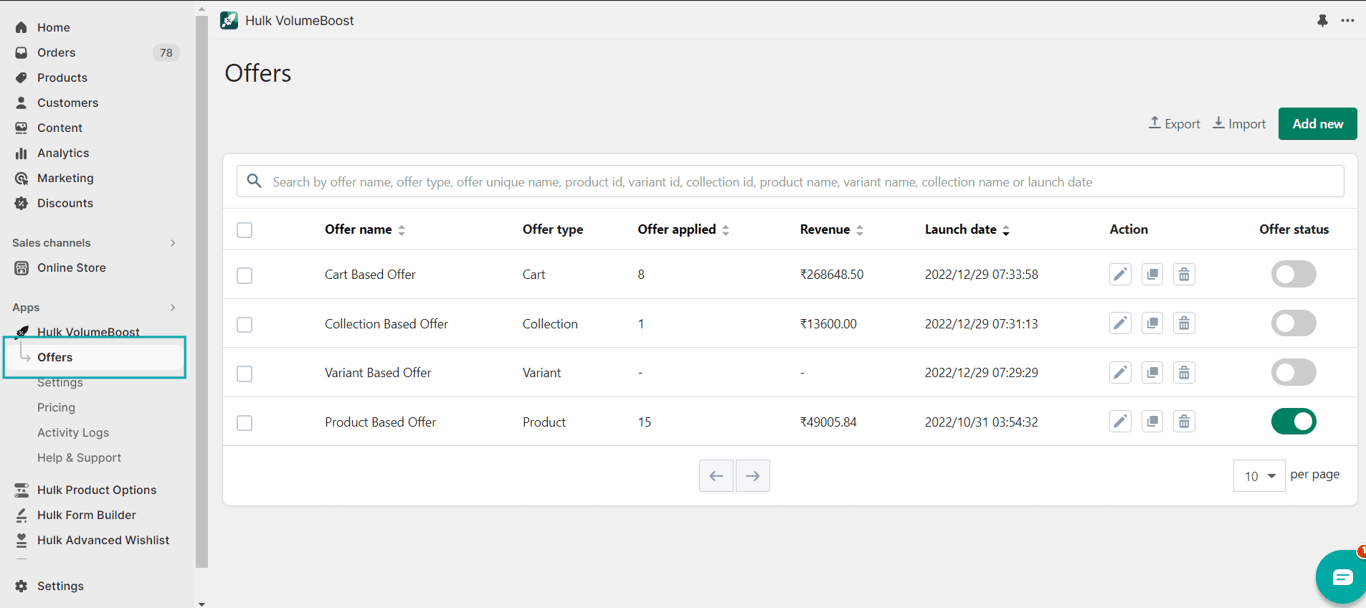
Task: Duplicate the Variant Based Offer
Action: (1152, 372)
